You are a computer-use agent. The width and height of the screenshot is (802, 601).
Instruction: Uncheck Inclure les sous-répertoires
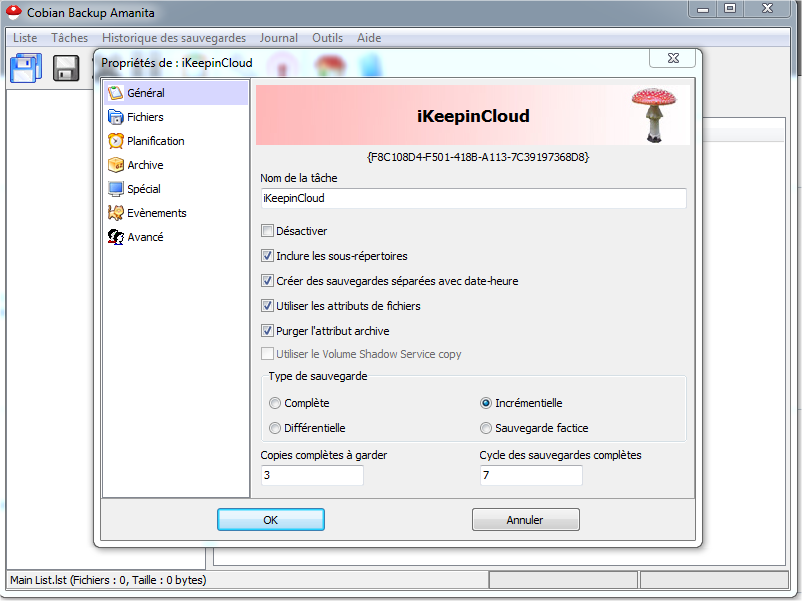[x=267, y=256]
